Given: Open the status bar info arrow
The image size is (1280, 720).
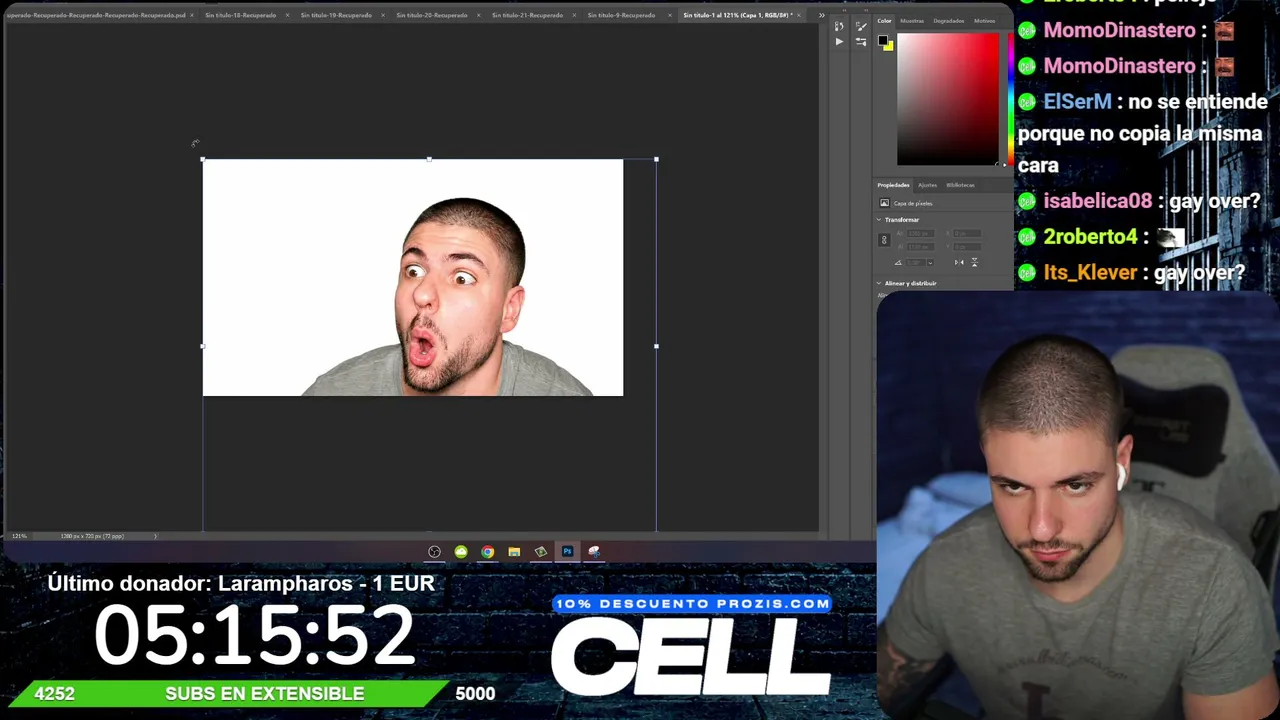Looking at the screenshot, I should 155,536.
